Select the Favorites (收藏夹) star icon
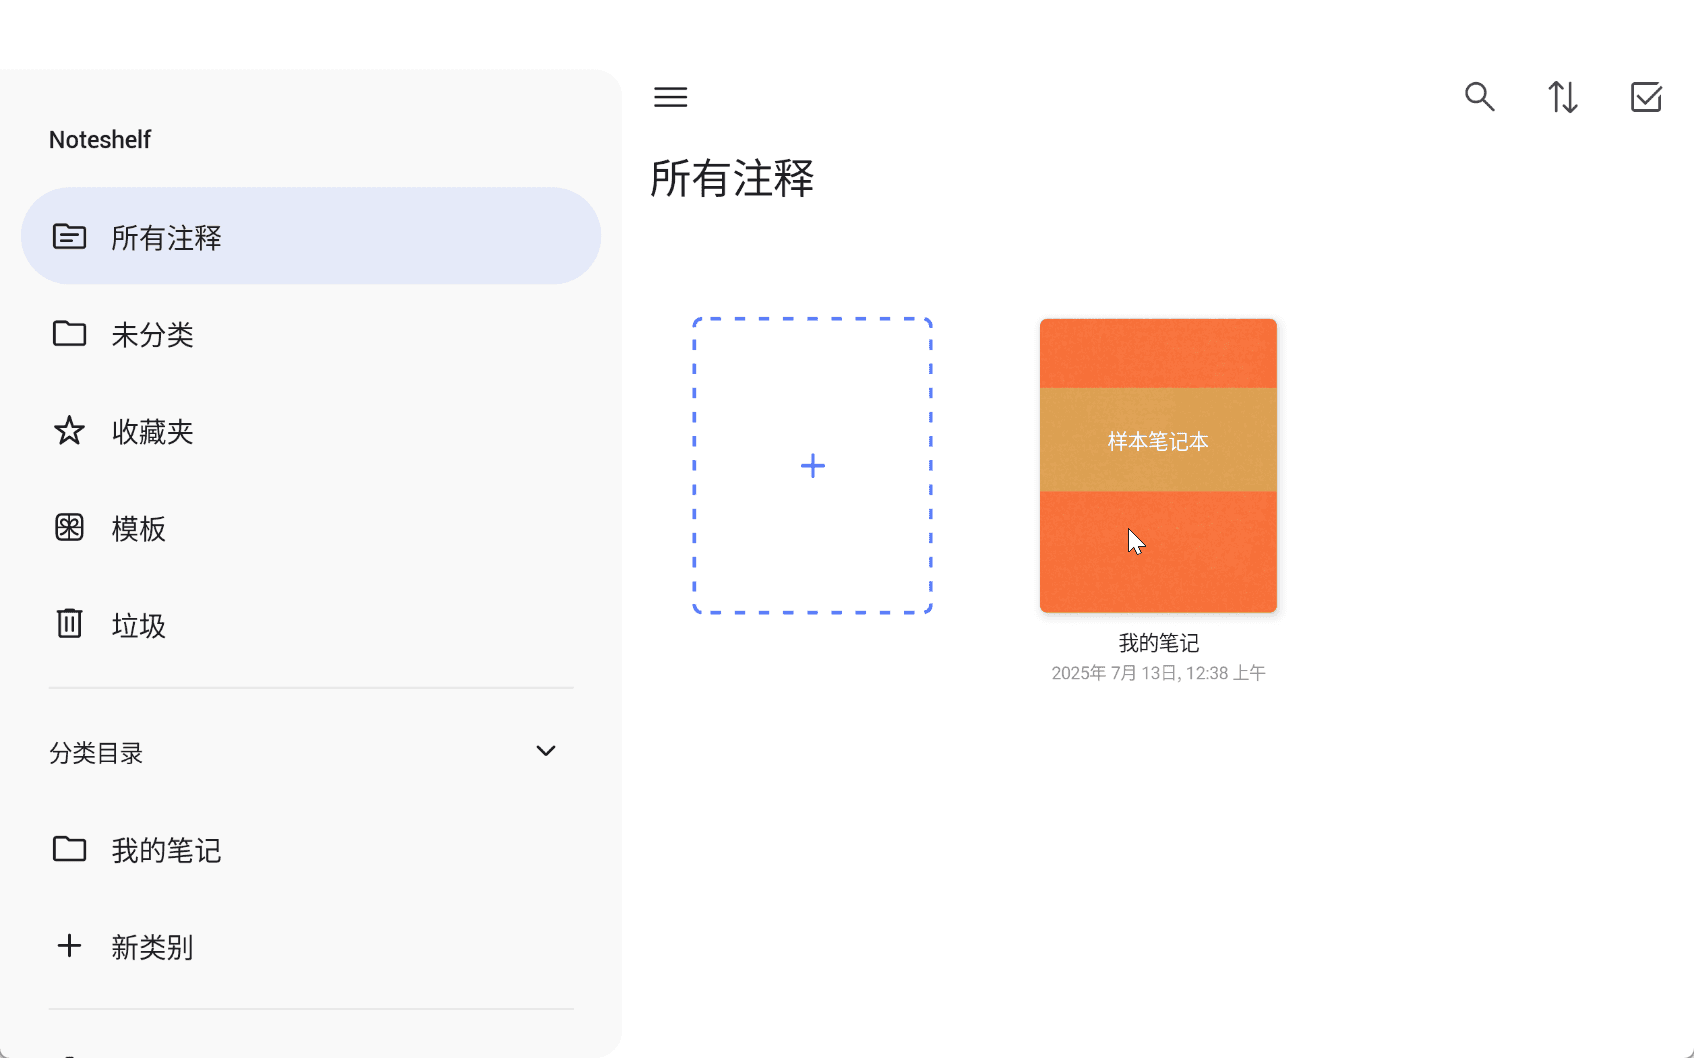Image resolution: width=1694 pixels, height=1058 pixels. pyautogui.click(x=69, y=431)
